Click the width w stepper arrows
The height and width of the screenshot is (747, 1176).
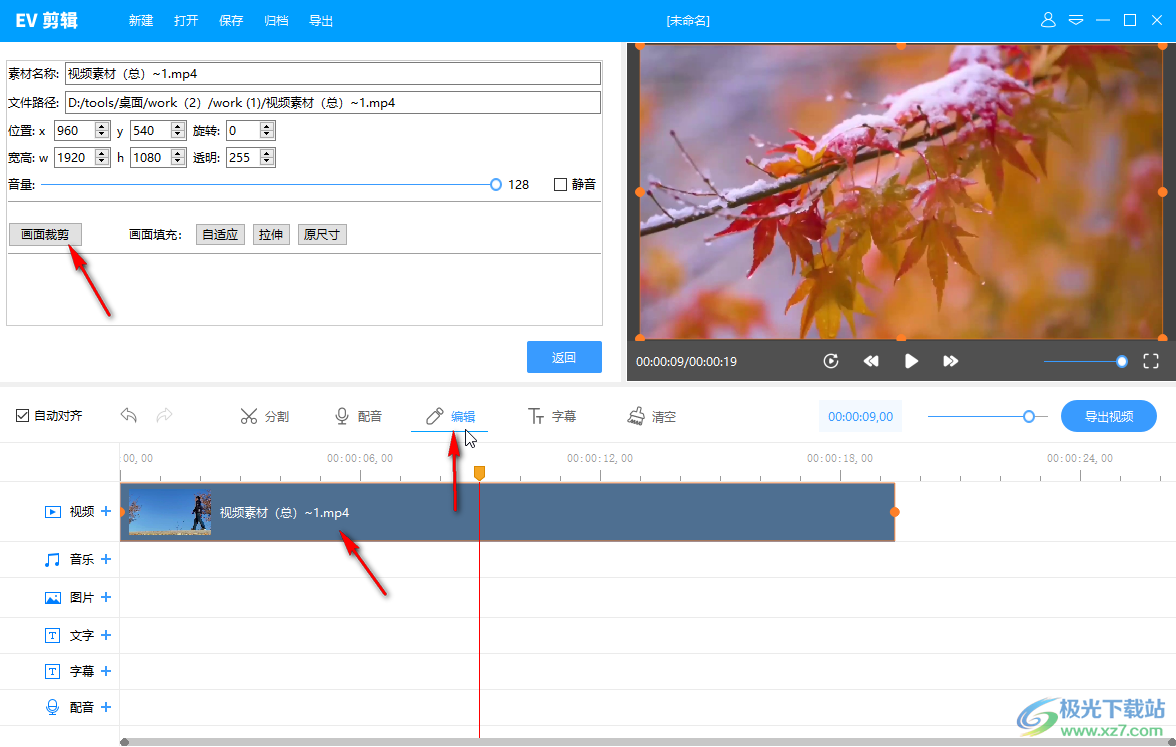tap(102, 158)
